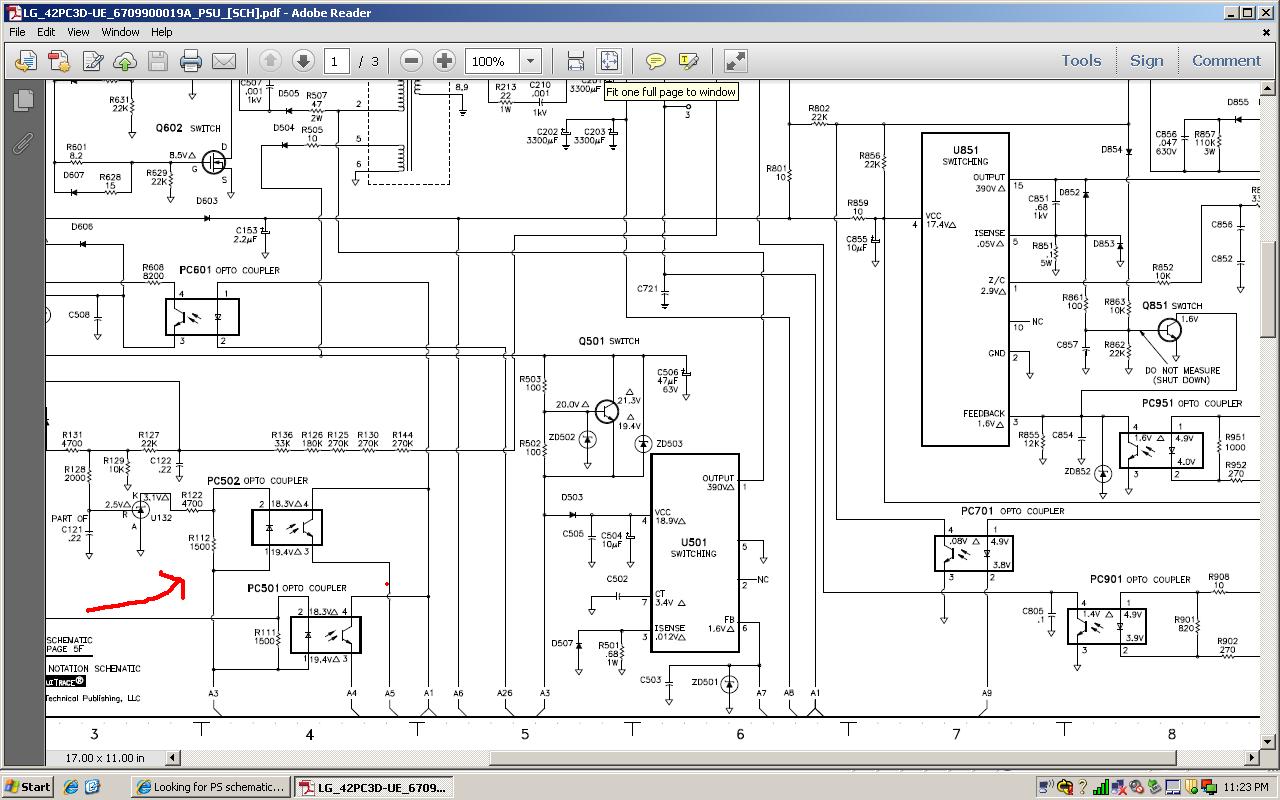Open the zoom level dropdown
Screen dimensions: 1280x800
(x=531, y=61)
